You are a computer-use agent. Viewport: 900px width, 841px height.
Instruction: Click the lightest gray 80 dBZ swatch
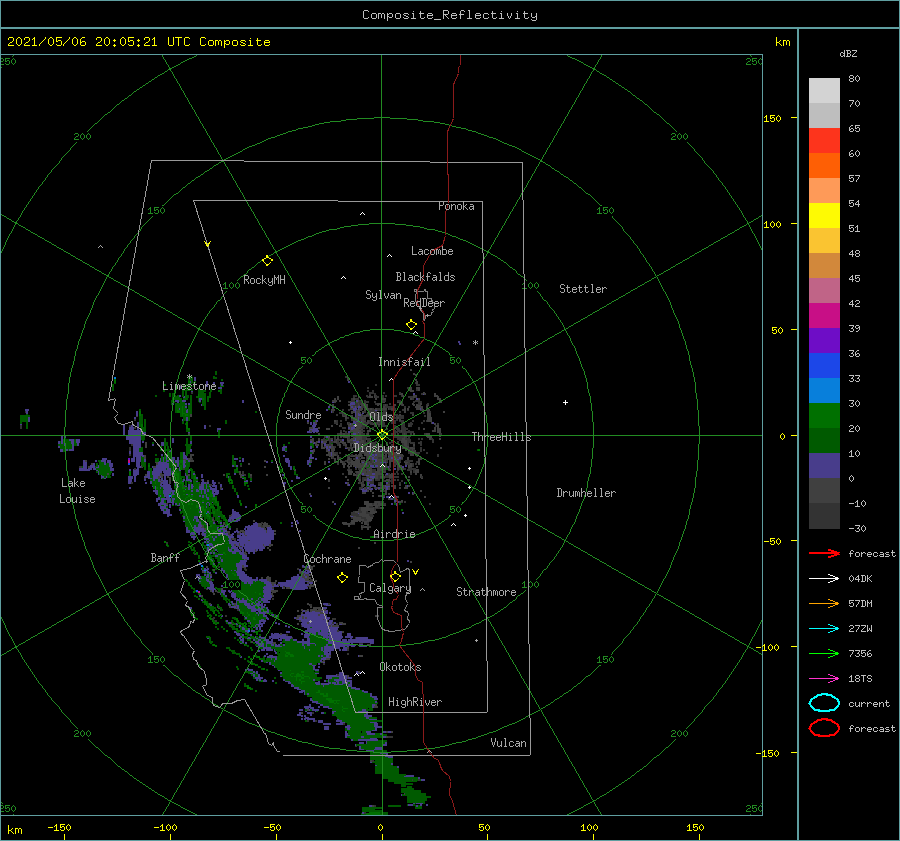(824, 90)
